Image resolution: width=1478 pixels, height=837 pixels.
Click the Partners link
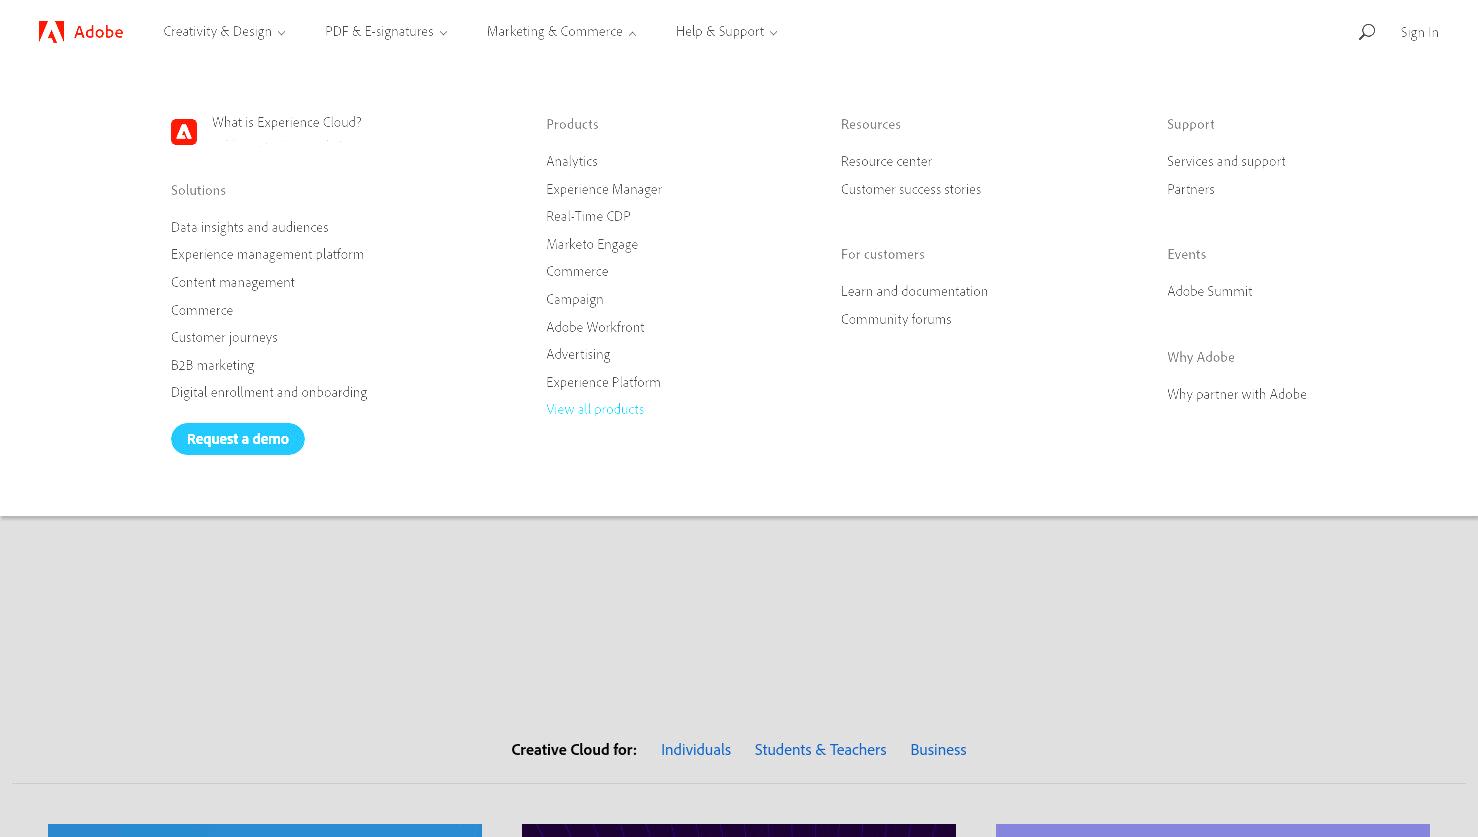[x=1191, y=189]
